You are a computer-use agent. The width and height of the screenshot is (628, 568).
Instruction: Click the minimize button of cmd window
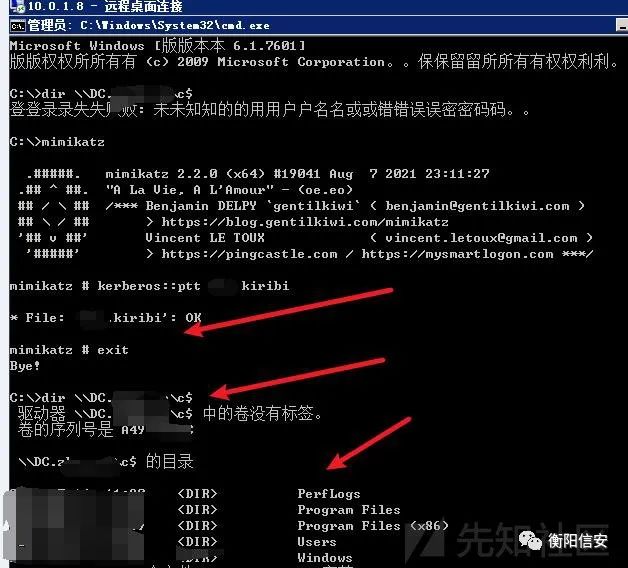click(622, 26)
